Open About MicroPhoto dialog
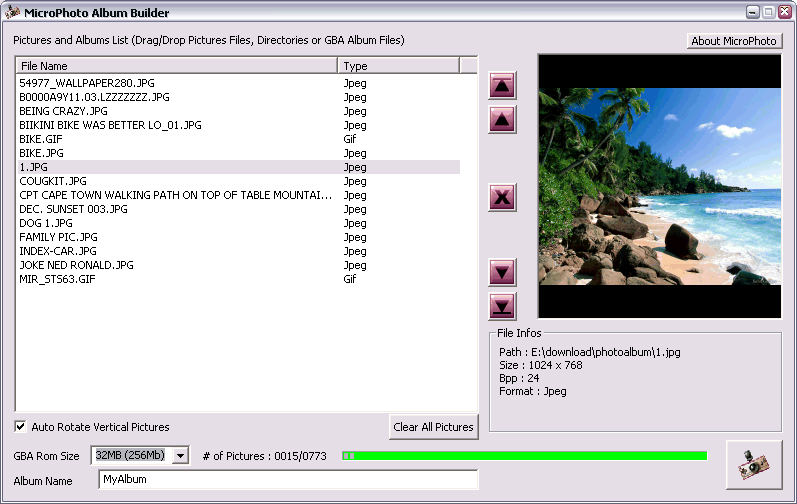 734,41
